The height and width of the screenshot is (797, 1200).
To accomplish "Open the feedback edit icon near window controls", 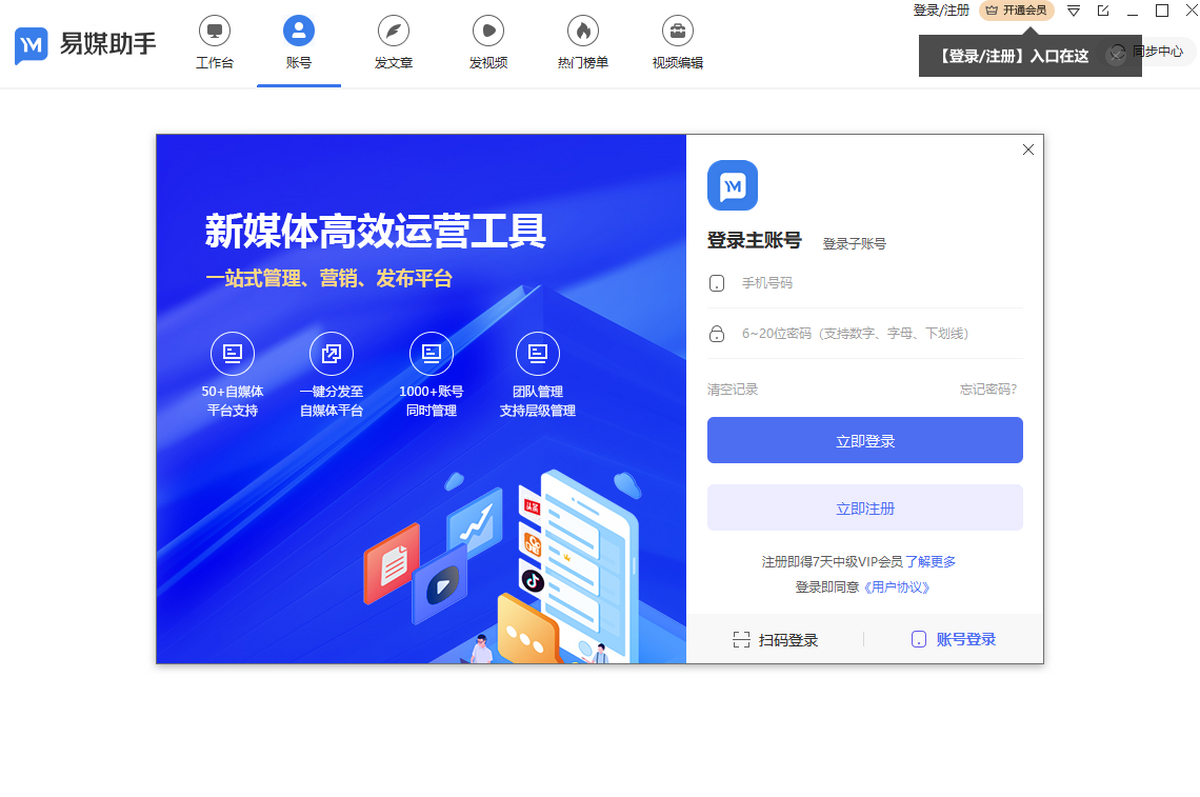I will tap(1103, 11).
